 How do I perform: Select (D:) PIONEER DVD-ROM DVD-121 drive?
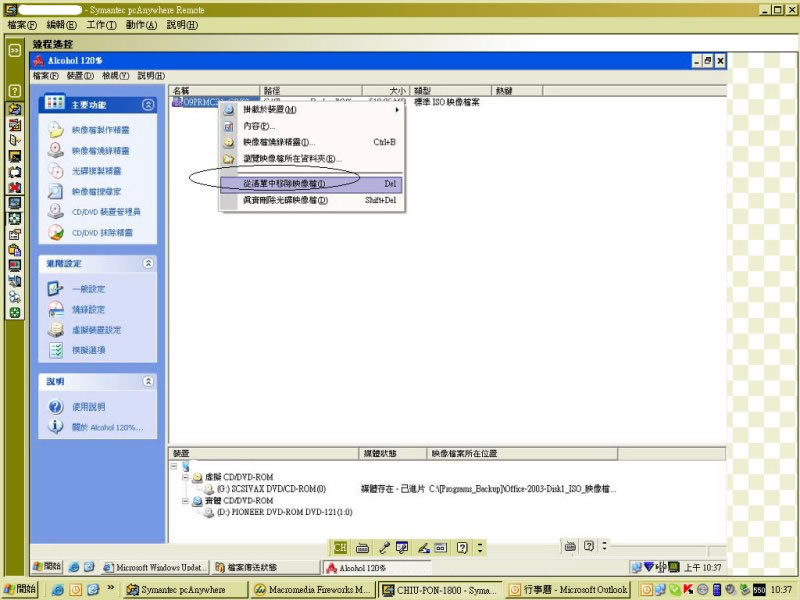[284, 512]
